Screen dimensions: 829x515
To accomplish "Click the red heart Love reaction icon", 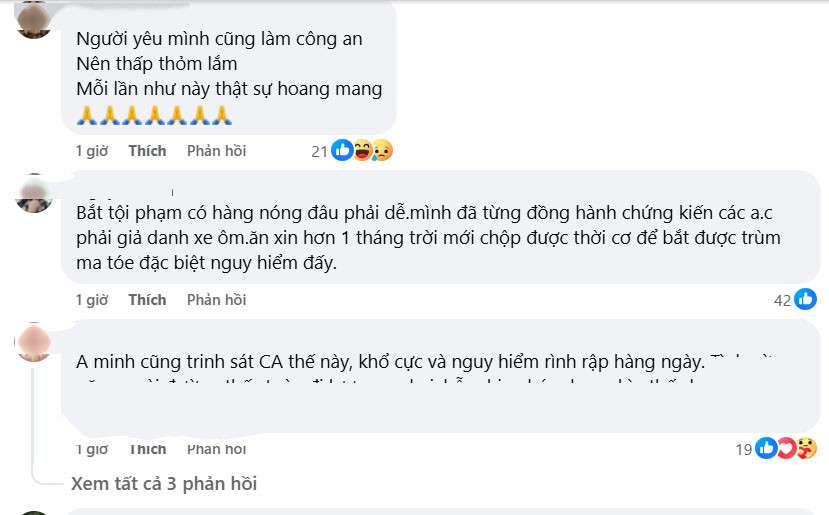I will (786, 448).
